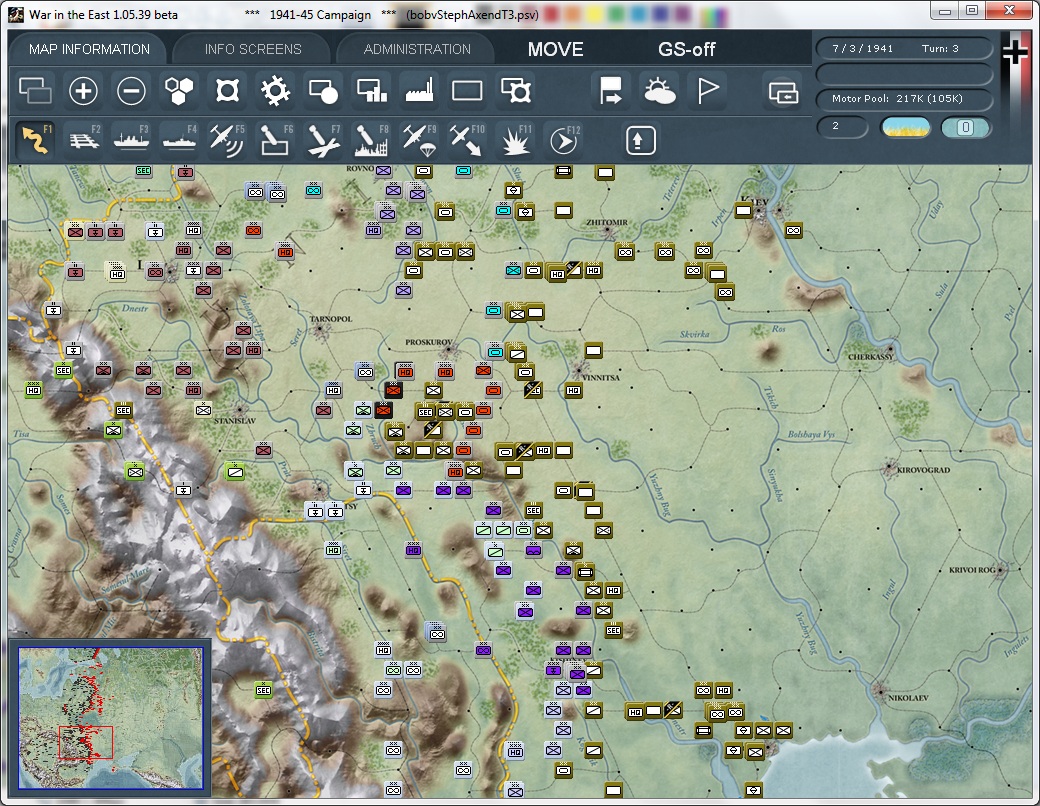Click the screen-with-bar-chart toolbar icon
This screenshot has width=1040, height=806.
(x=371, y=90)
